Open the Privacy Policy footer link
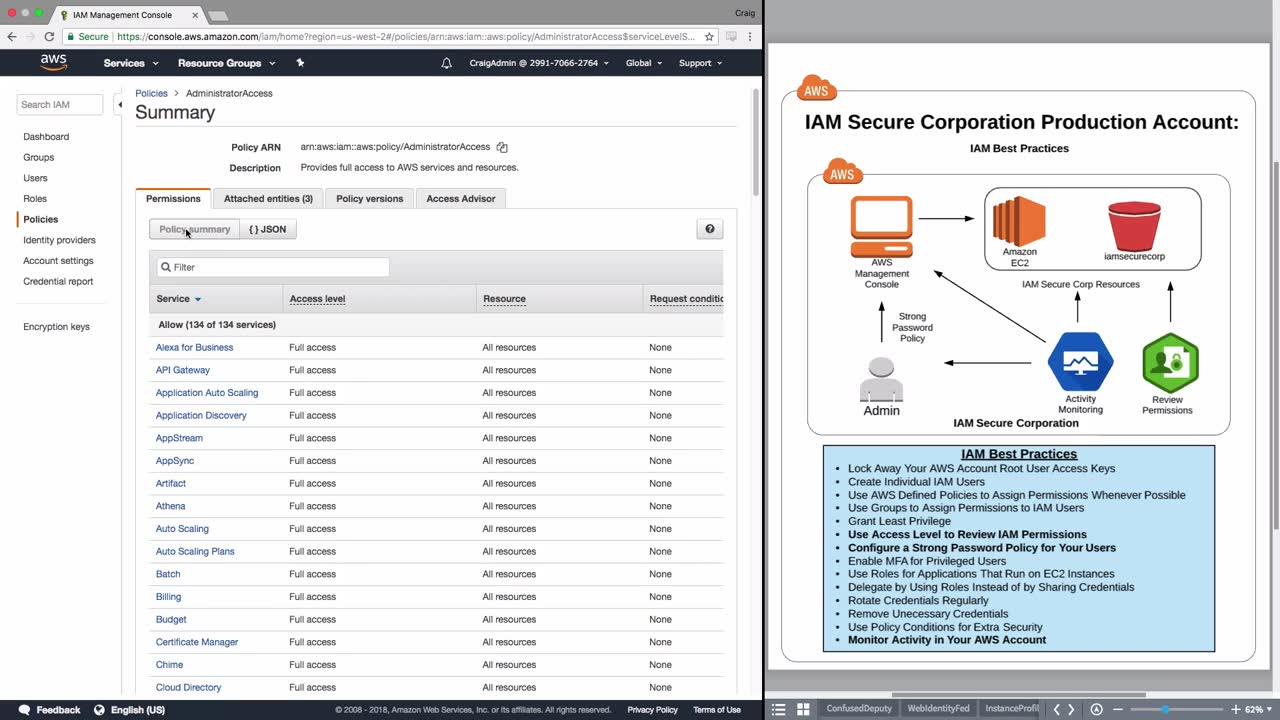 (x=653, y=710)
